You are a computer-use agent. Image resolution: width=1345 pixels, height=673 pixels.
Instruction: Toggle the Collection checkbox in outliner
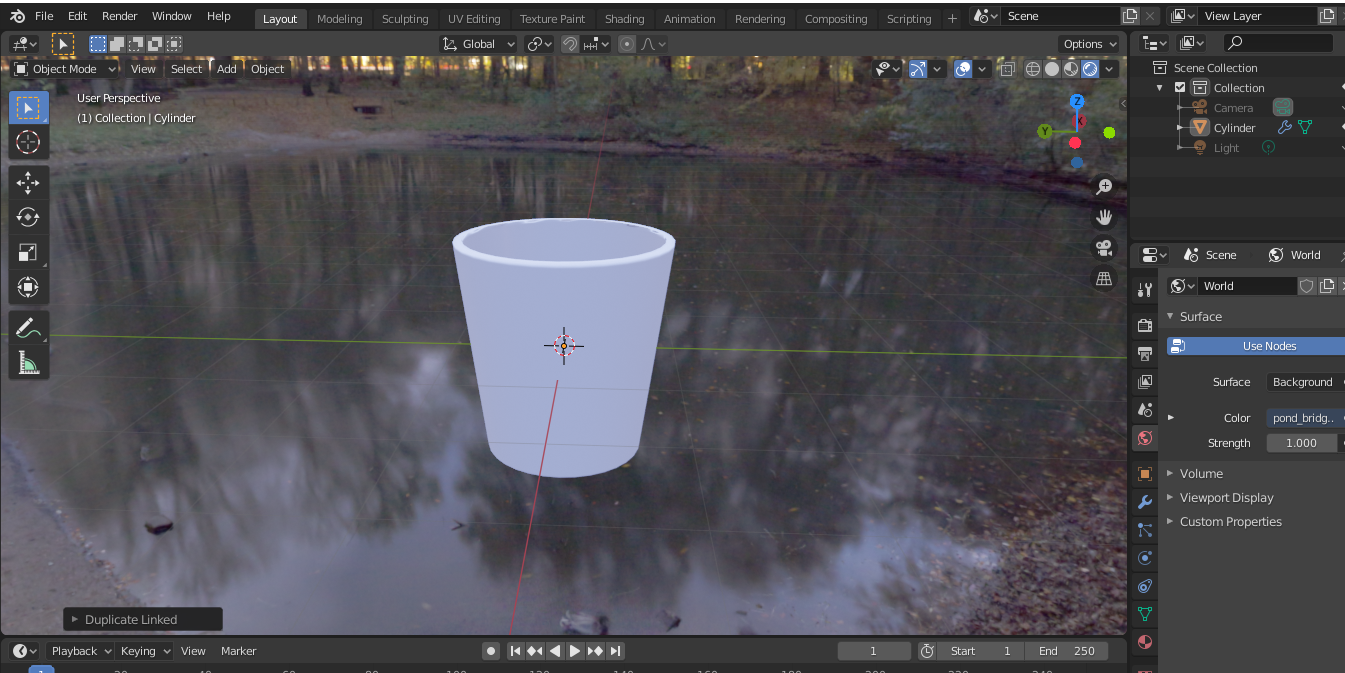(x=1180, y=88)
